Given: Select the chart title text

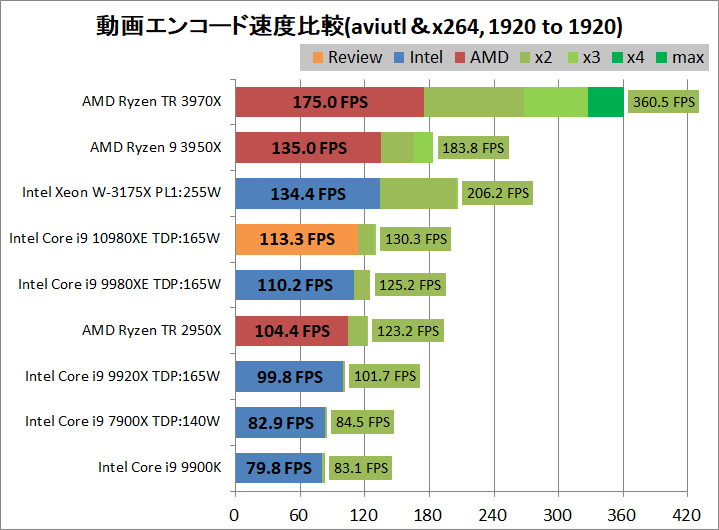Looking at the screenshot, I should [359, 26].
